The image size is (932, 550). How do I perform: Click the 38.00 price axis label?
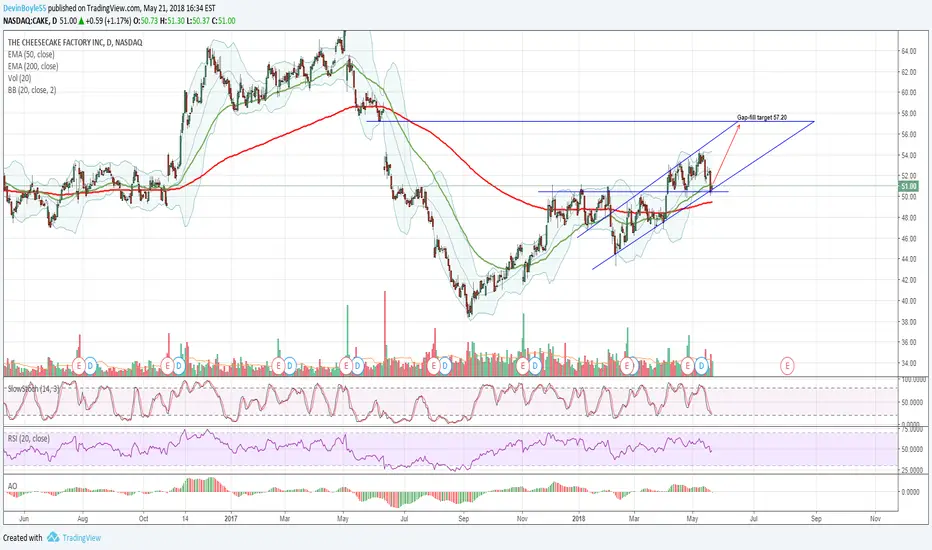click(908, 322)
